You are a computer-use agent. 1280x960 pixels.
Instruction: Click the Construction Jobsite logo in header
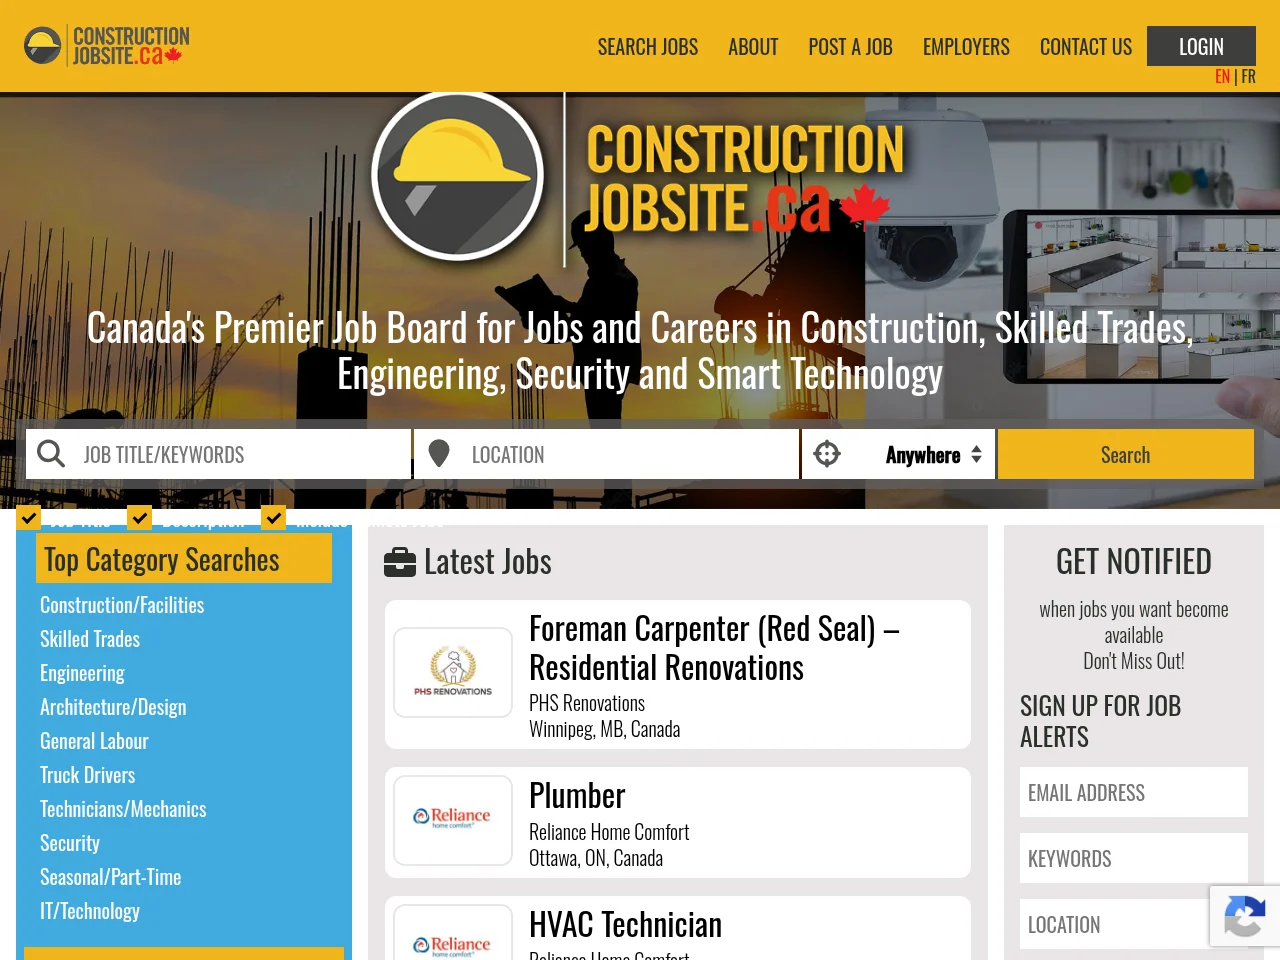pyautogui.click(x=106, y=46)
